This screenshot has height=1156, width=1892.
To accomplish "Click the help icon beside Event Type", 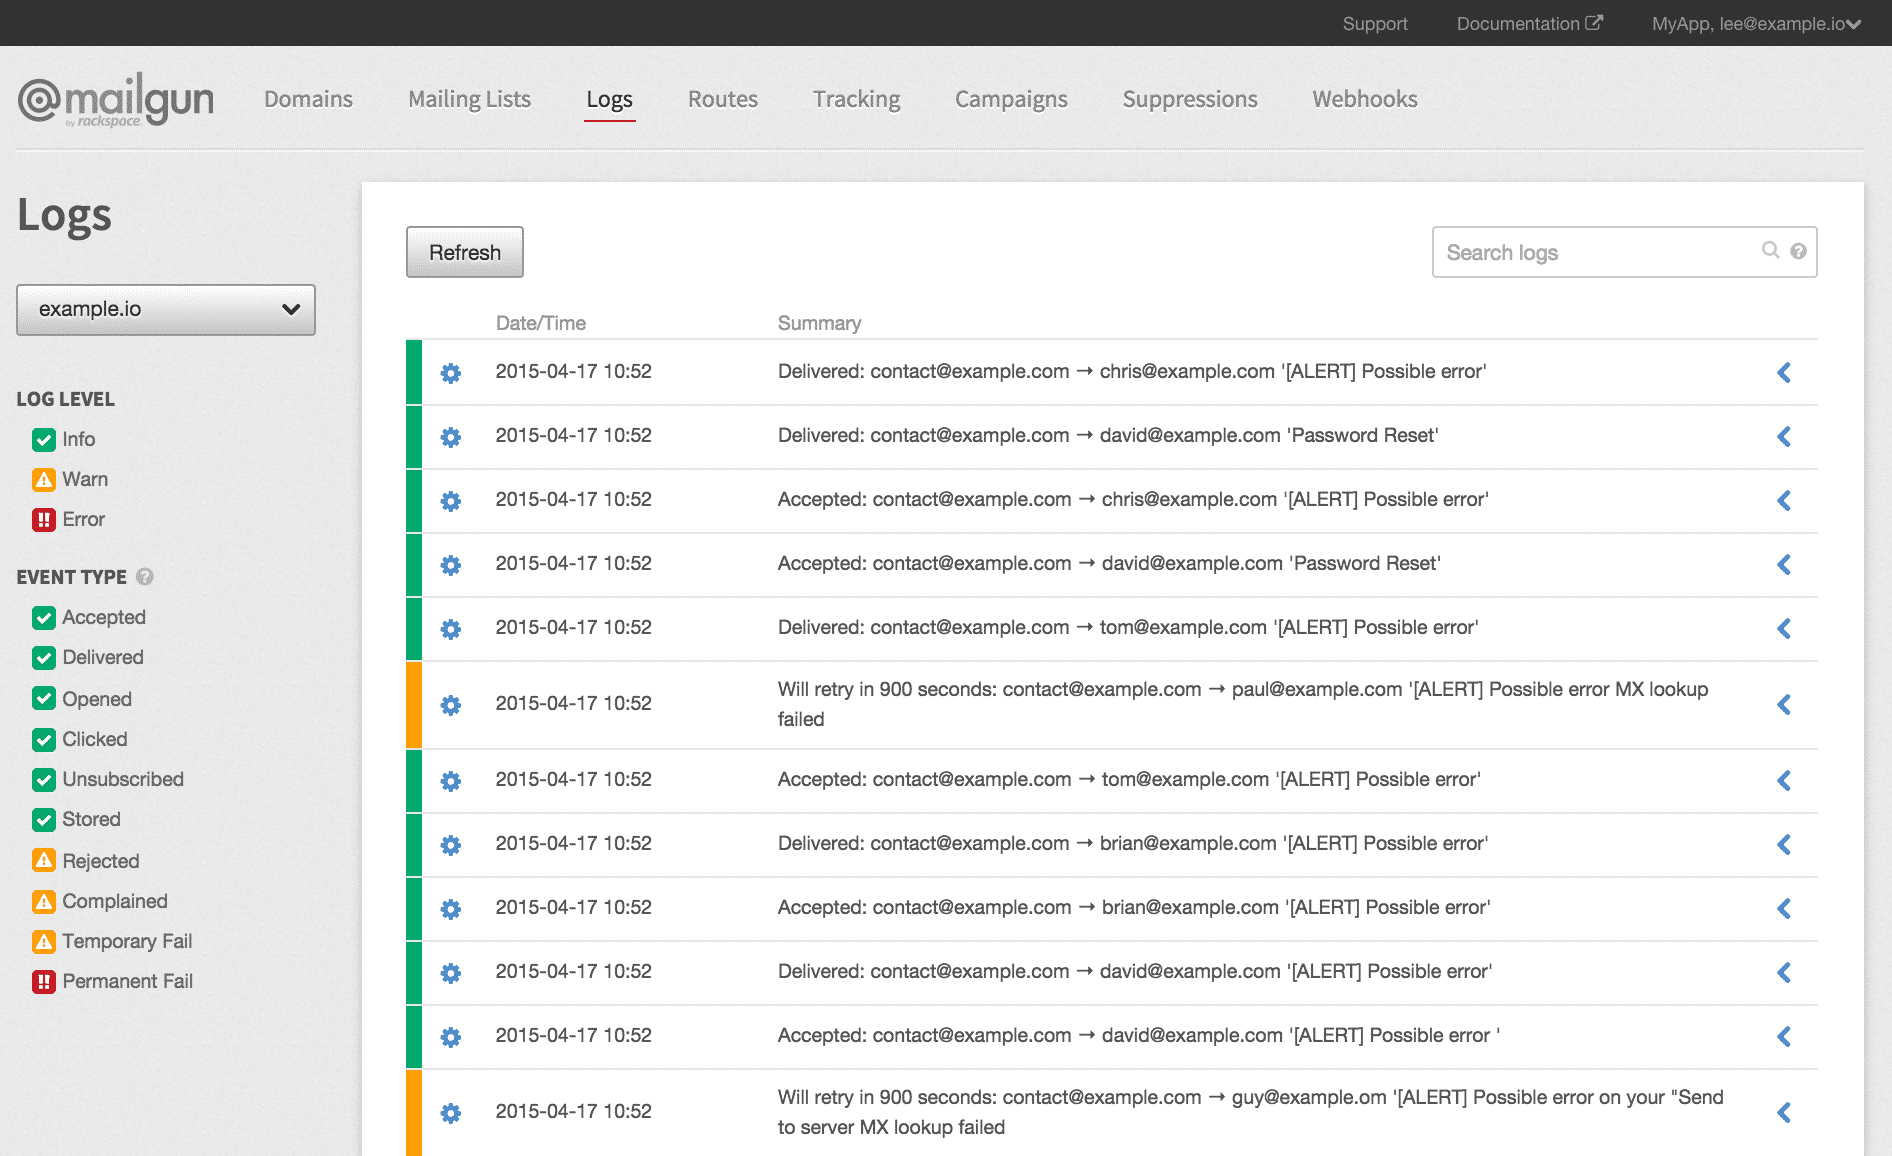I will point(145,577).
